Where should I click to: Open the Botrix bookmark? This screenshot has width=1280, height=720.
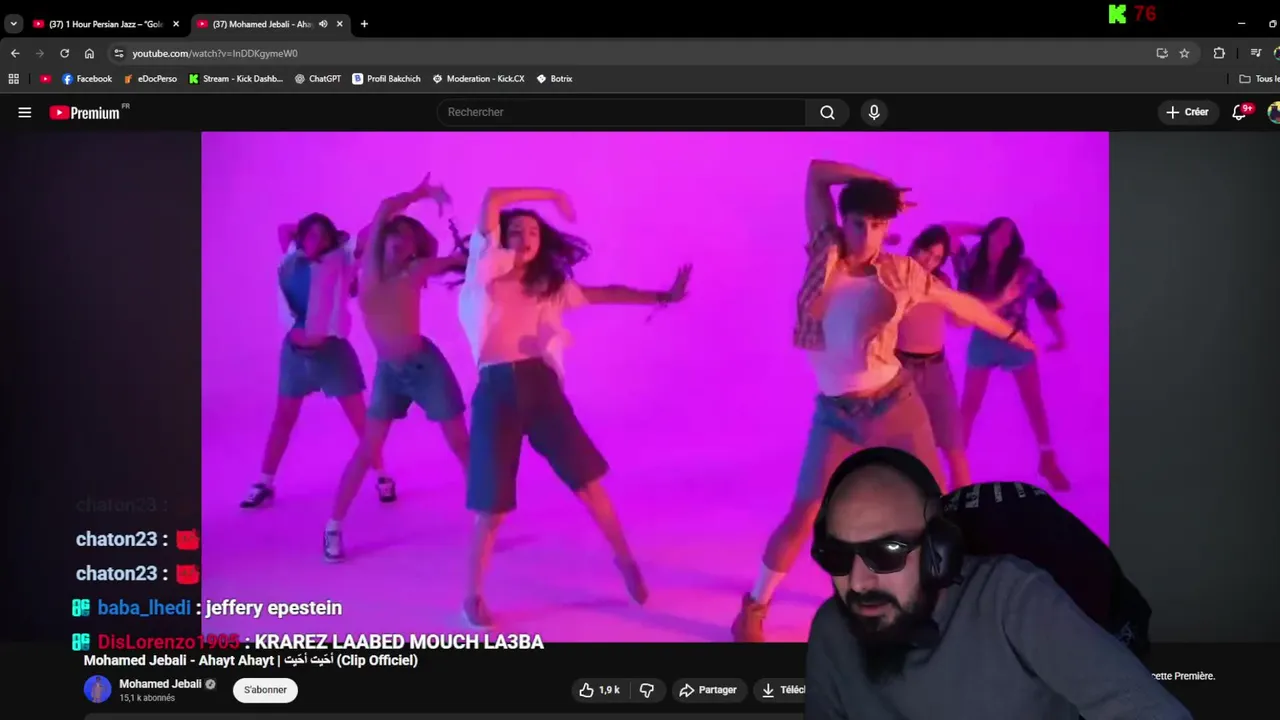coord(554,79)
